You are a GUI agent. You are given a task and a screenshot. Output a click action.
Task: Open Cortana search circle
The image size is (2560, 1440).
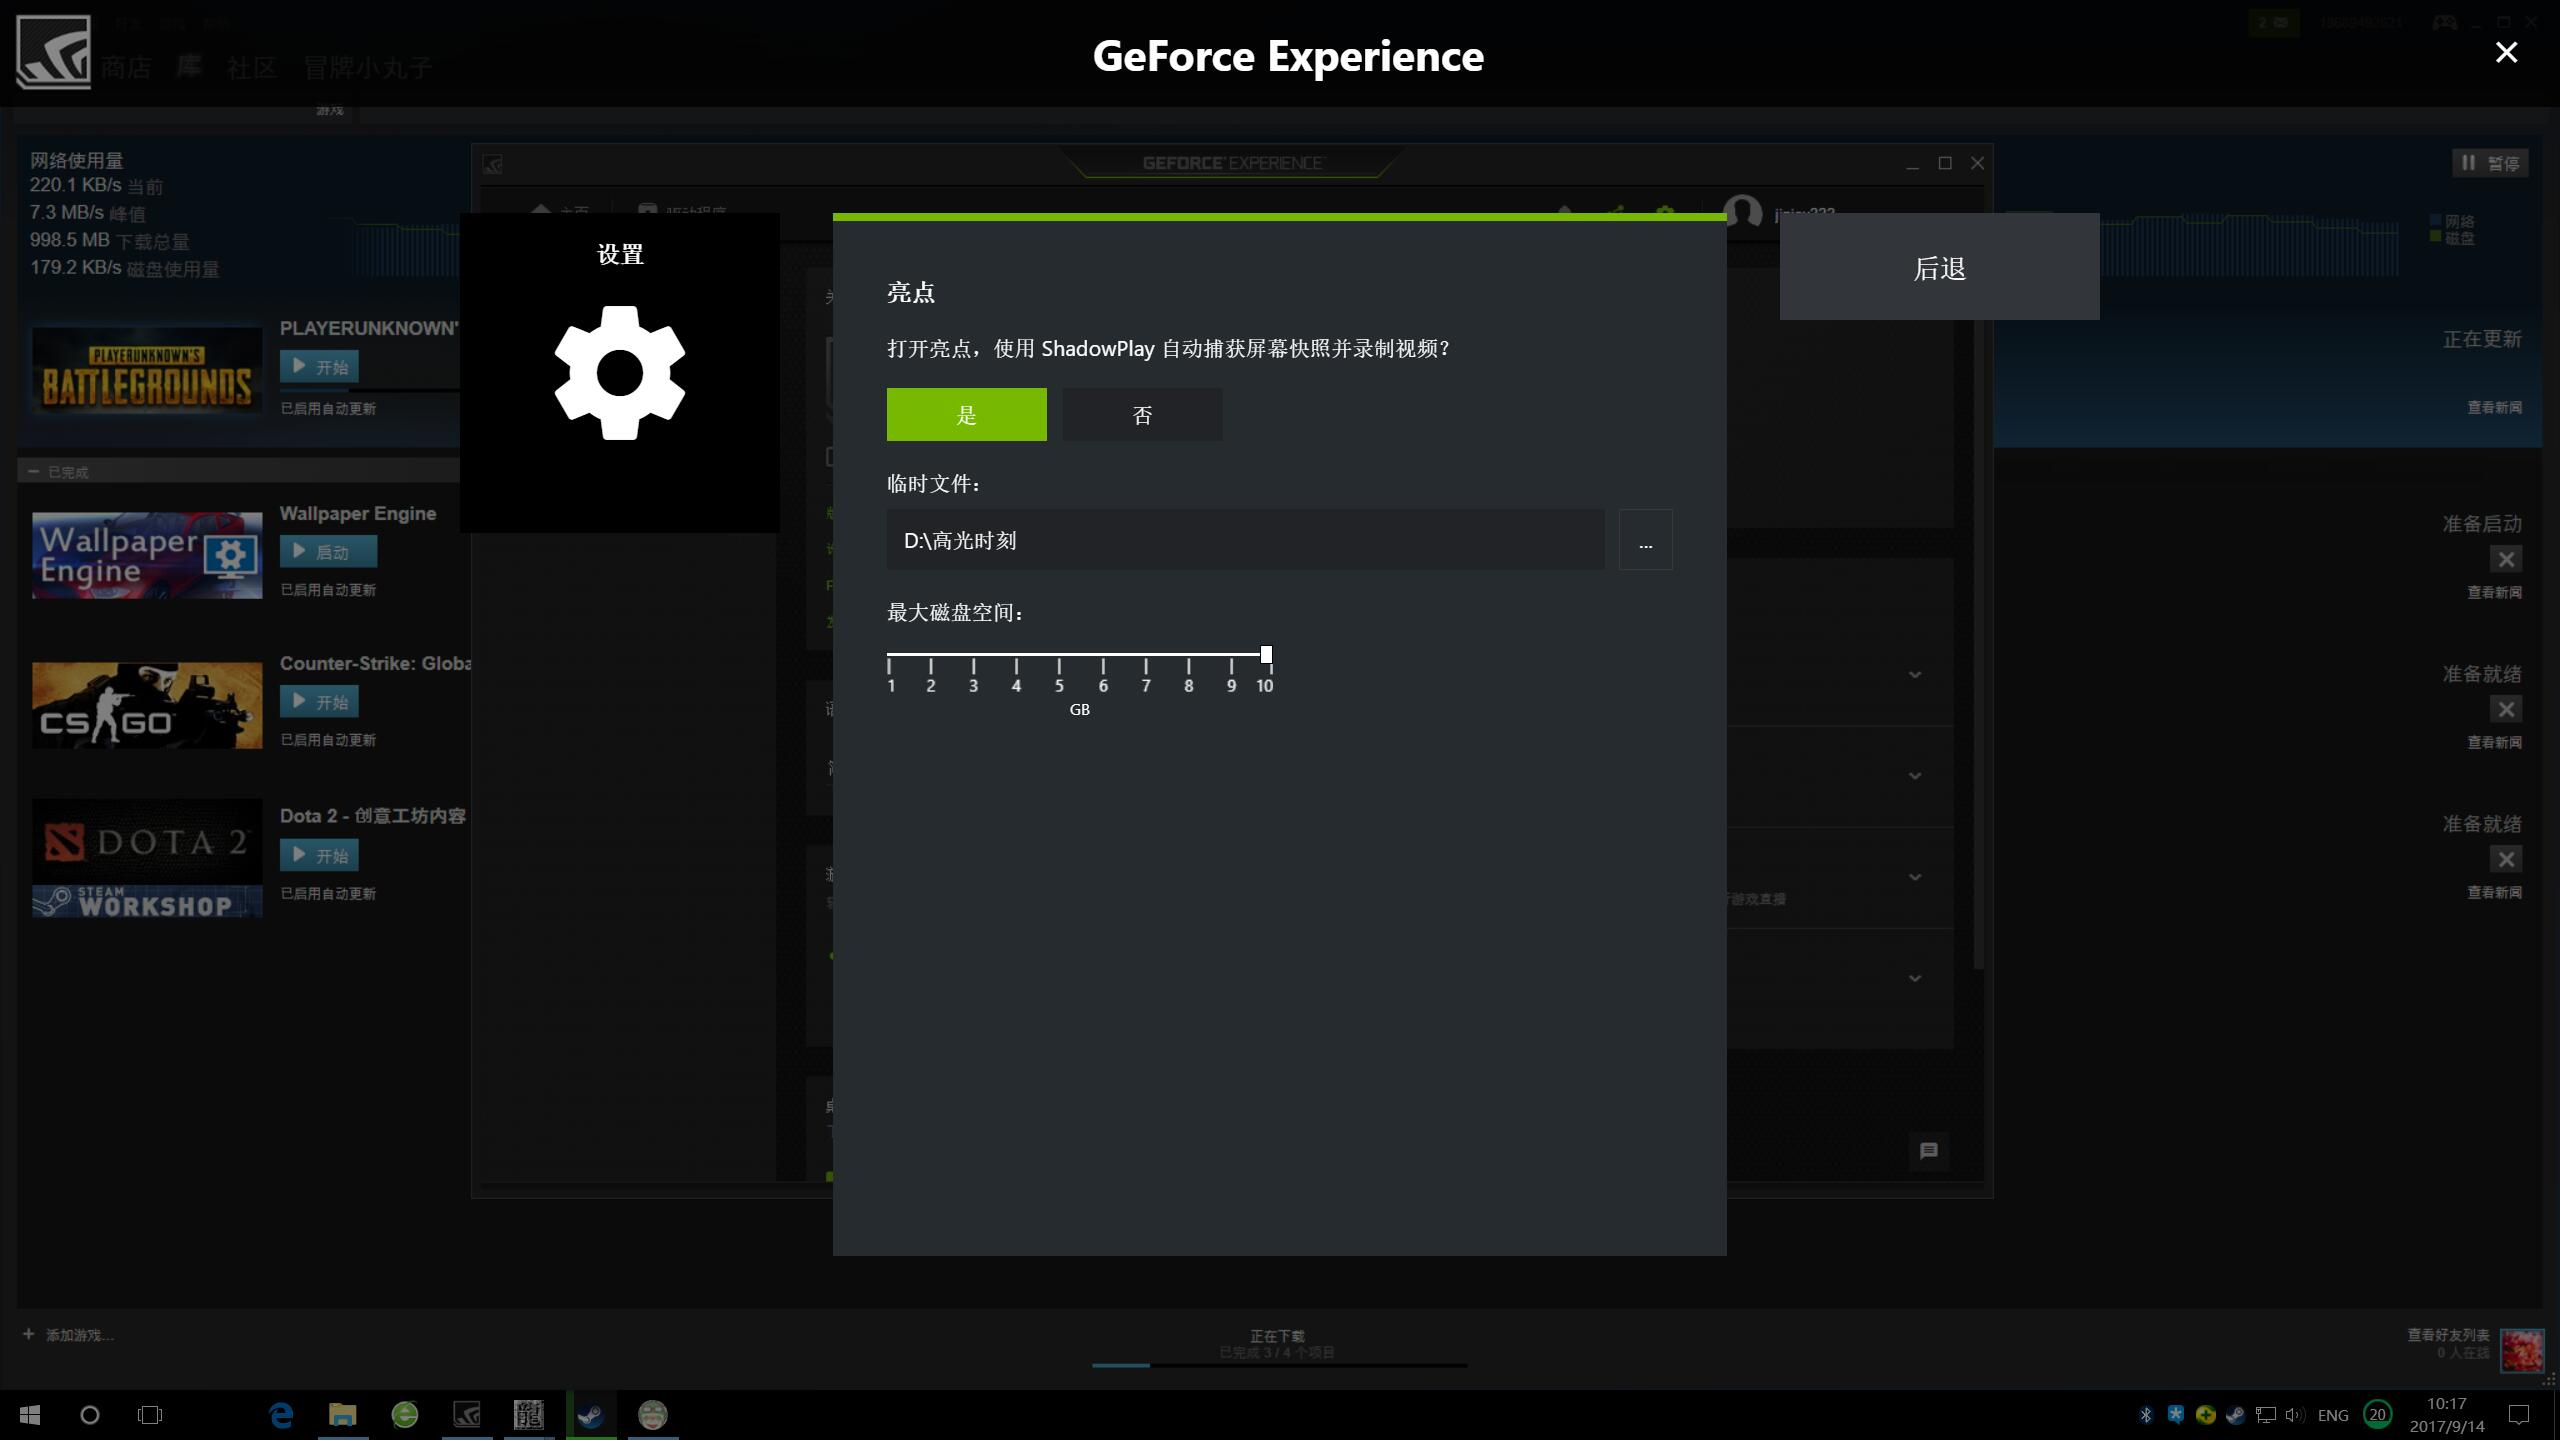[x=90, y=1415]
